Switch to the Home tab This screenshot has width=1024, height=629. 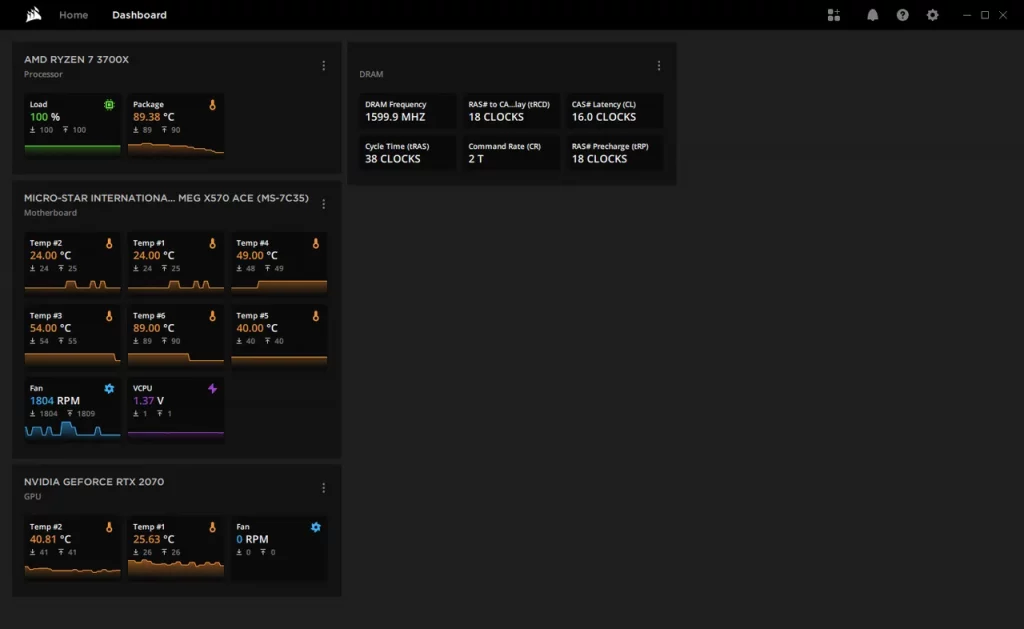[73, 15]
